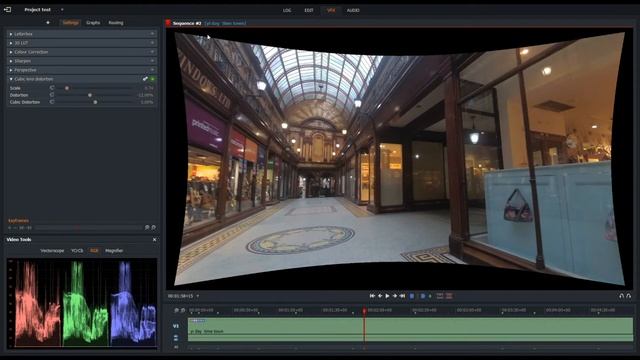Expand the Letterbox effect section

click(x=11, y=34)
